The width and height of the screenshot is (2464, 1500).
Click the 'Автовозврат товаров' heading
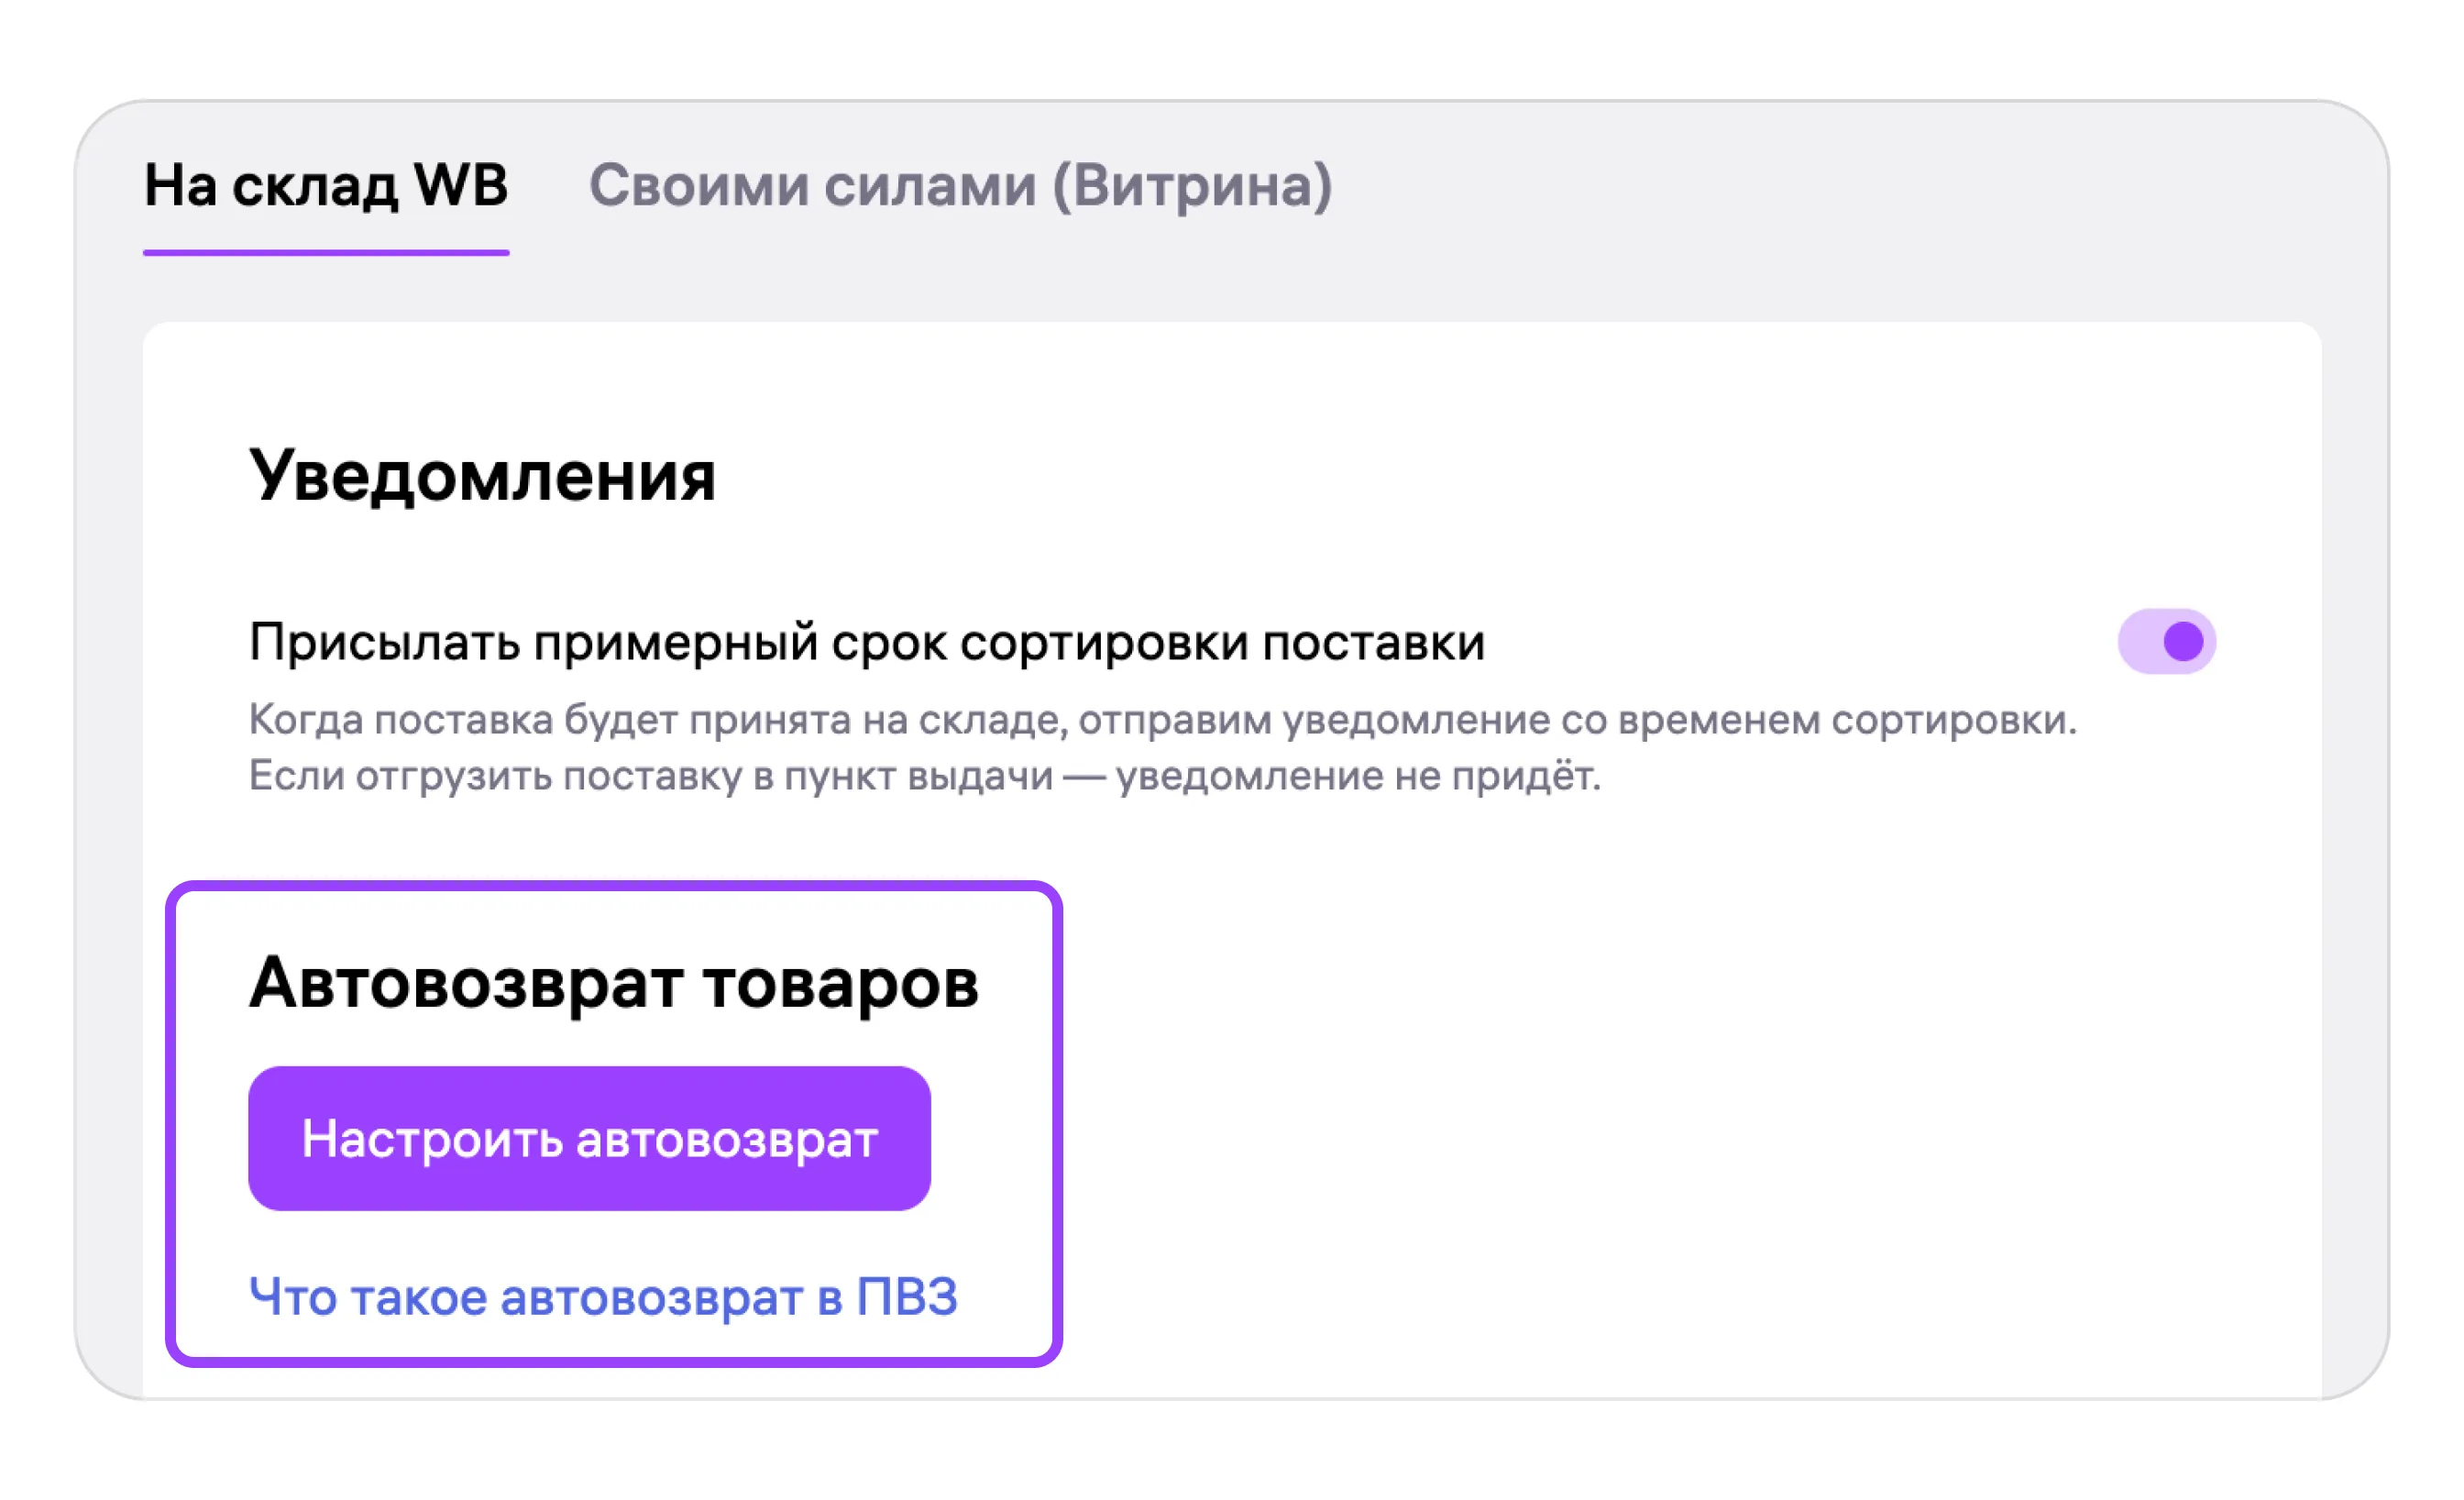click(x=614, y=983)
